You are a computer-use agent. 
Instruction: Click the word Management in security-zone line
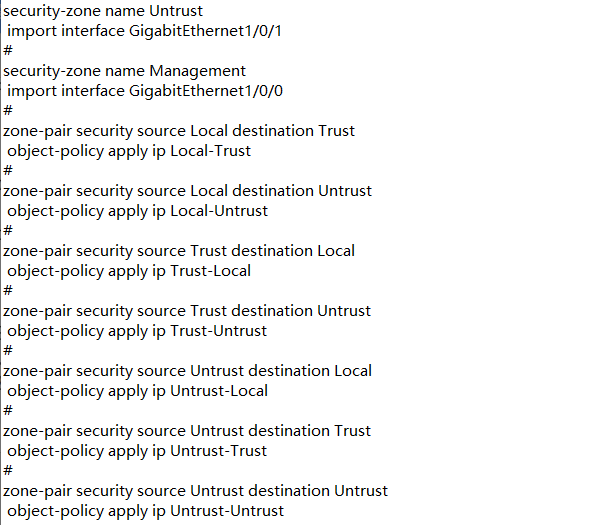[x=198, y=71]
